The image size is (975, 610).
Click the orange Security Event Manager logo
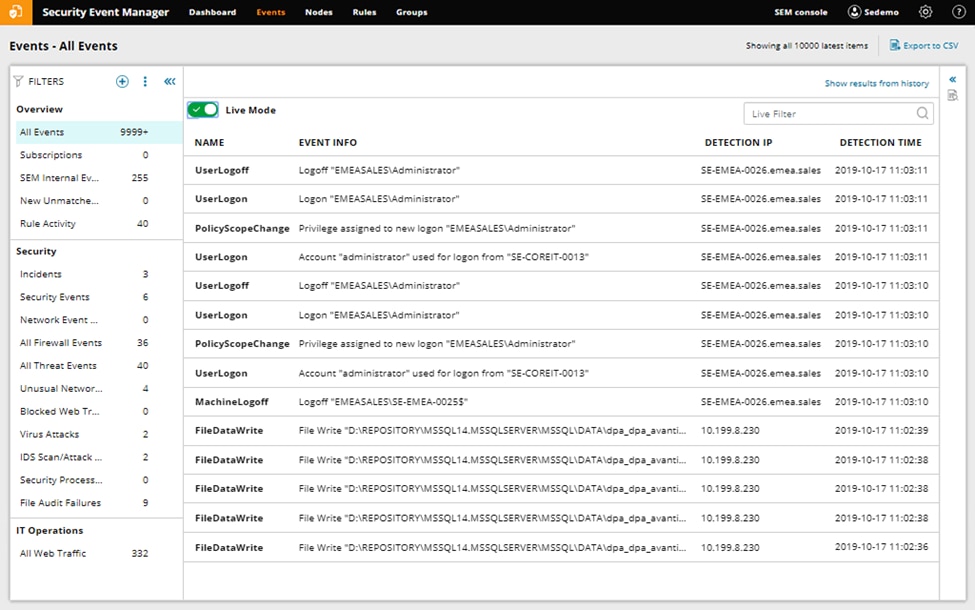[x=16, y=12]
